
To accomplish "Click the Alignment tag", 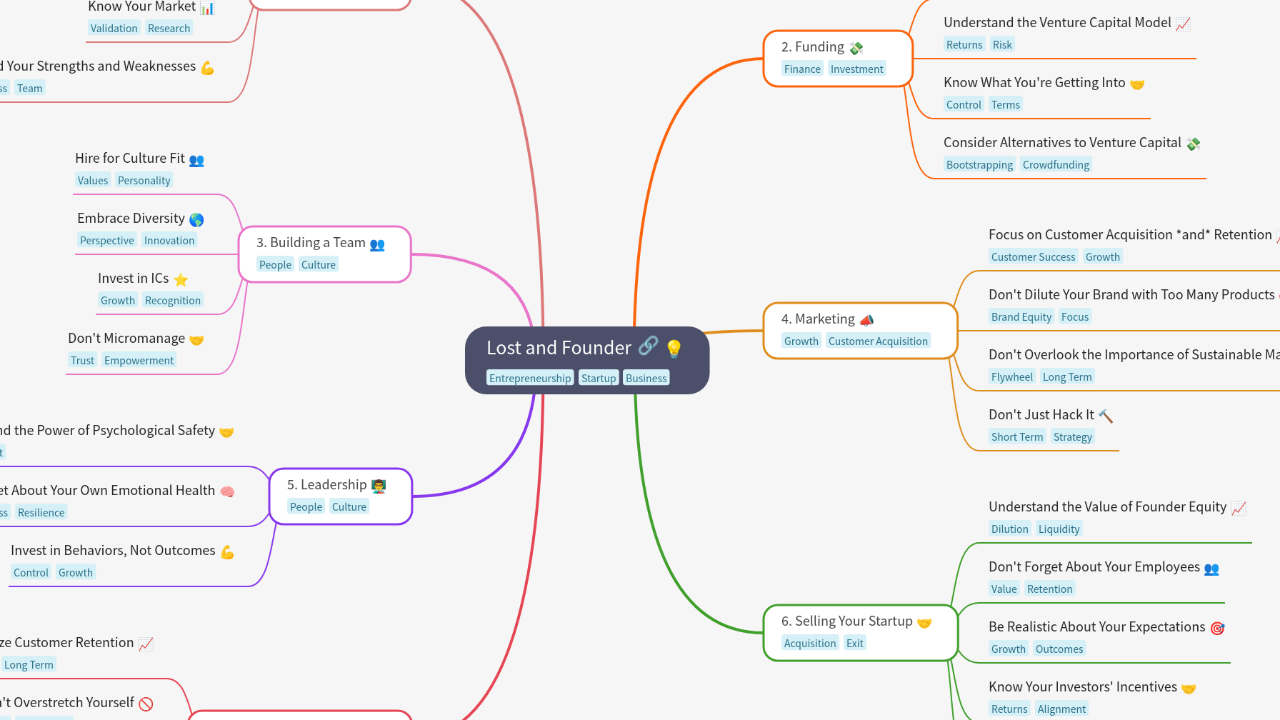I will pyautogui.click(x=1061, y=709).
